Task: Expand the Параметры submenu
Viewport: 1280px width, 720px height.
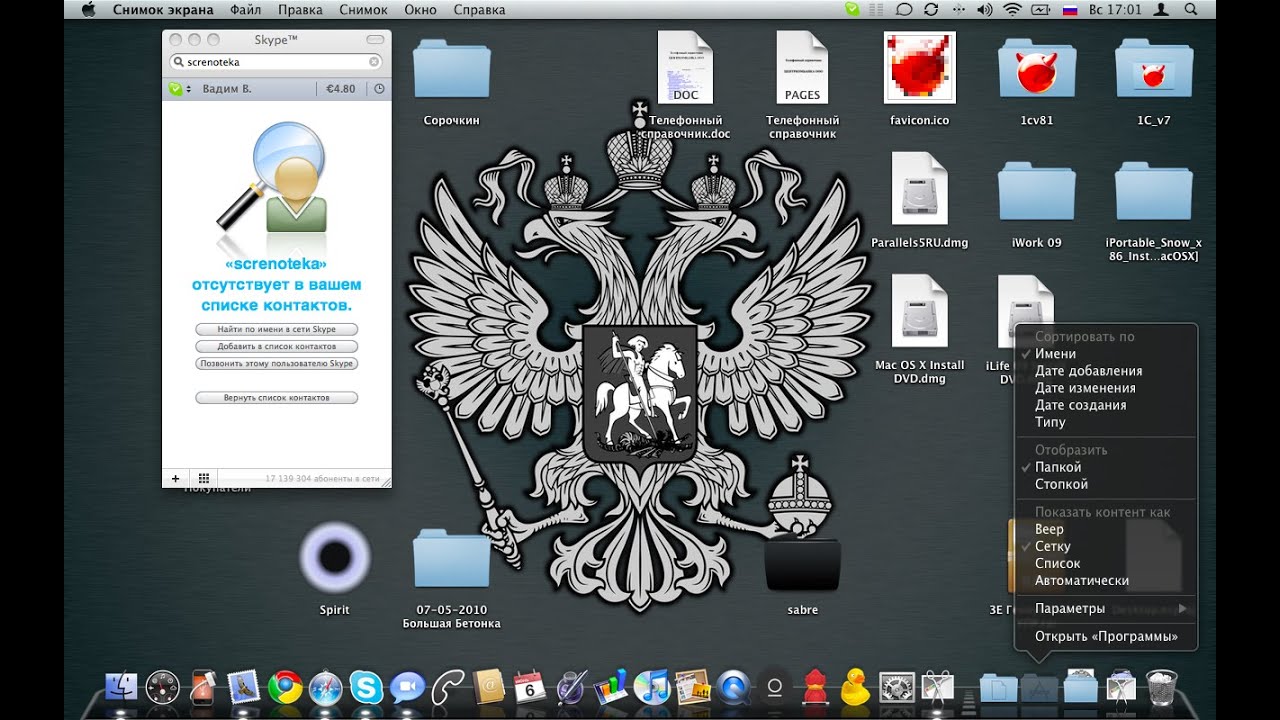Action: tap(1106, 608)
